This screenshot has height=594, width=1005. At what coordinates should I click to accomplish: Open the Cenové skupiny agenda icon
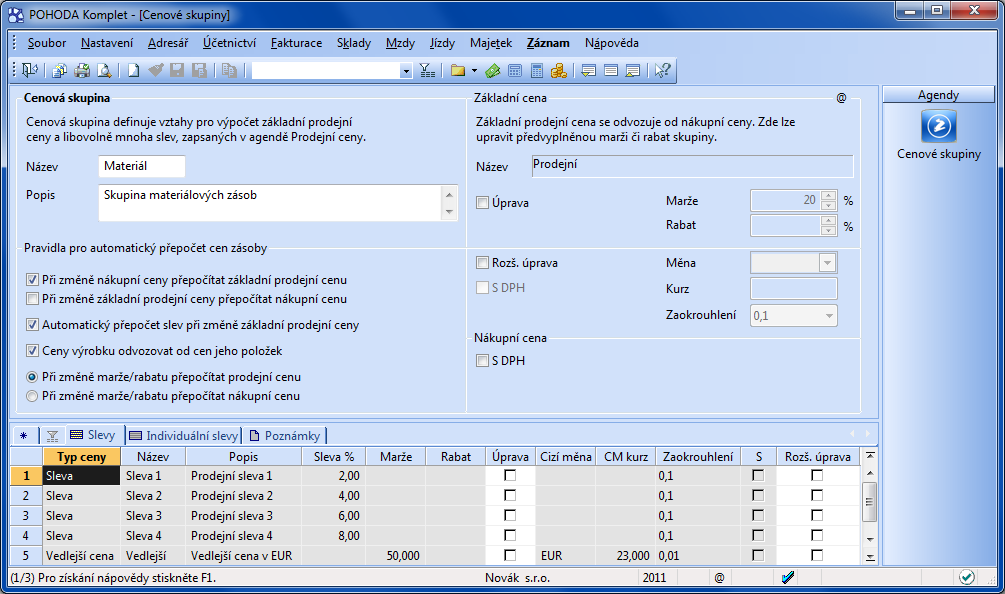(938, 126)
